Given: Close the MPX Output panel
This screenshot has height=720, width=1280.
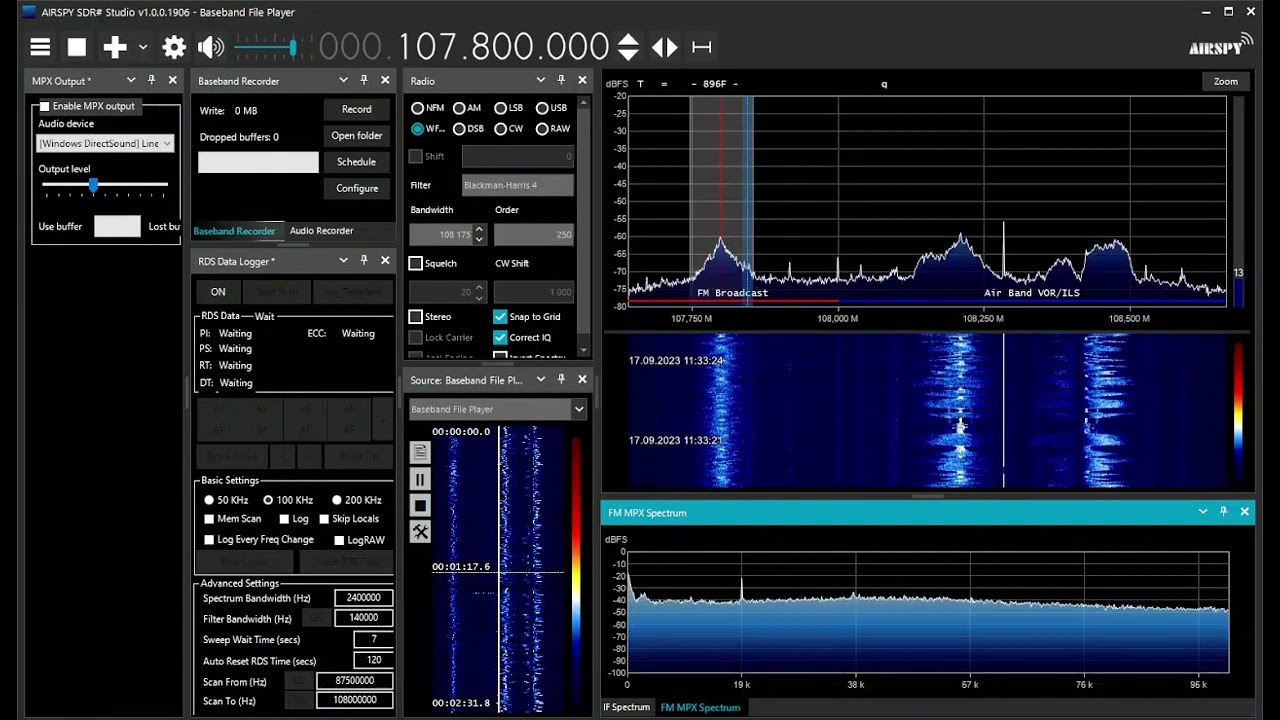Looking at the screenshot, I should click(x=173, y=81).
